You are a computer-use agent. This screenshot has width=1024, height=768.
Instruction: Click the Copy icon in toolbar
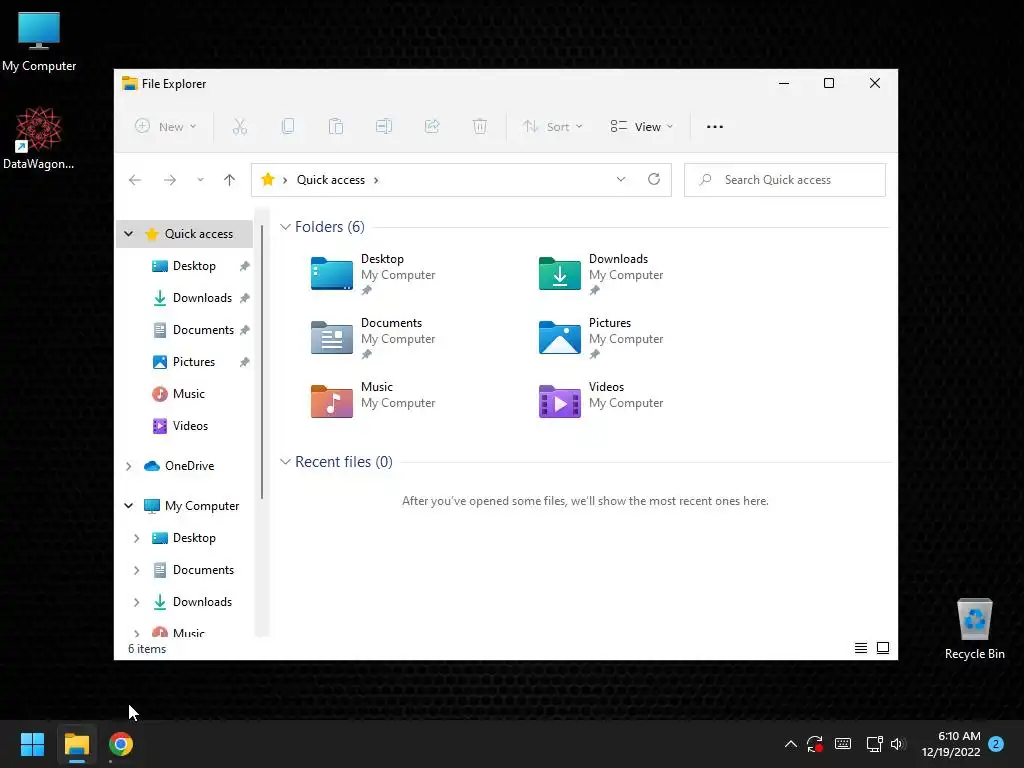[287, 126]
